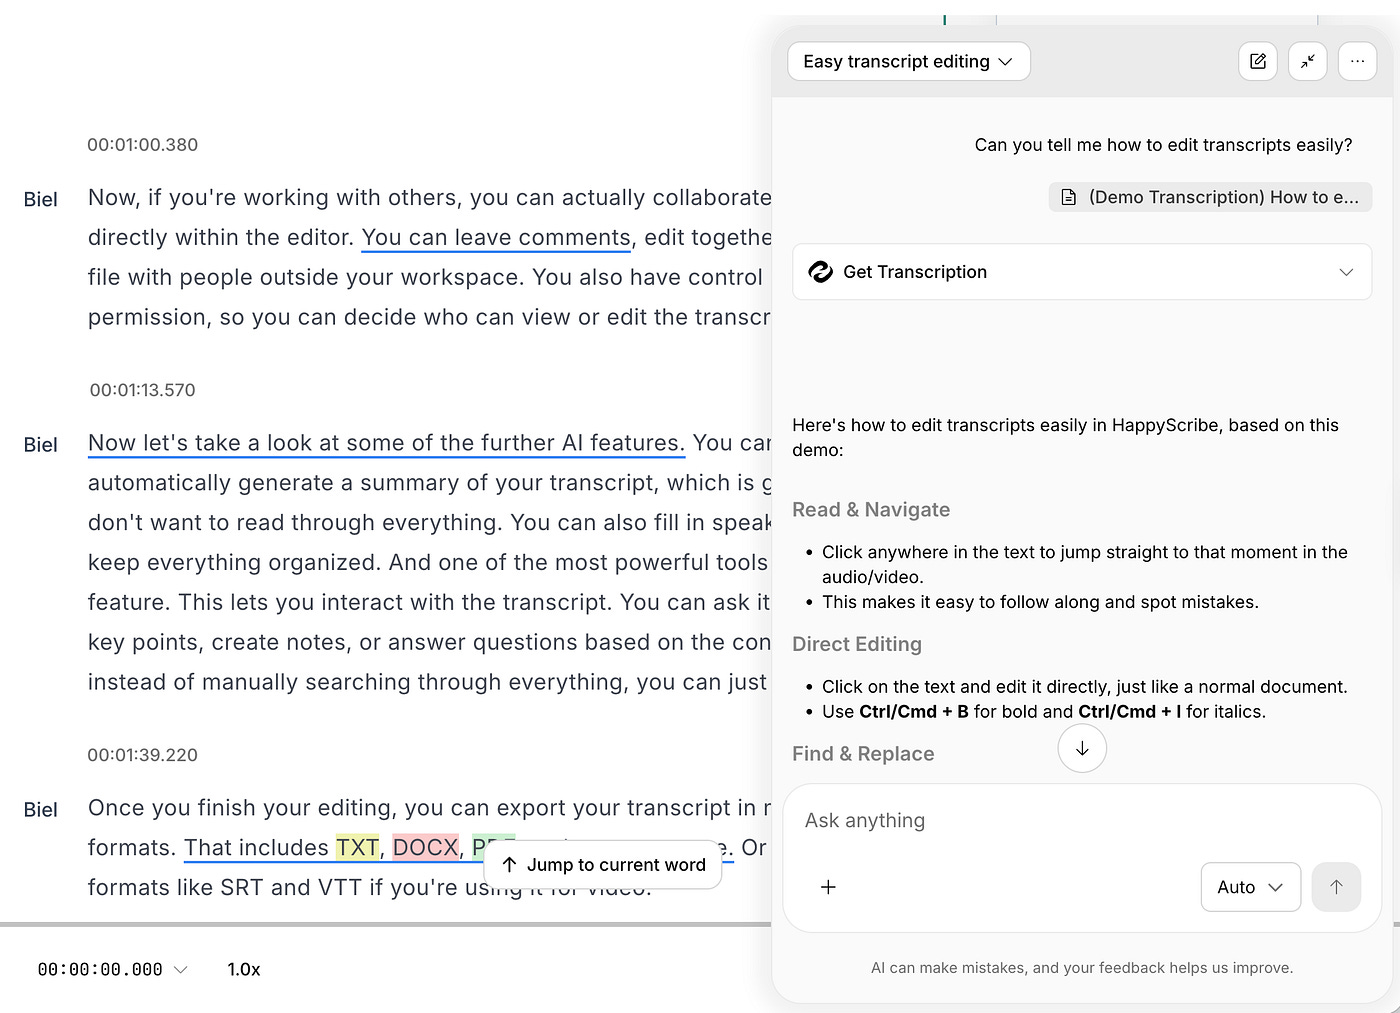Open chat panel more options menu
The height and width of the screenshot is (1013, 1400).
coord(1357,61)
